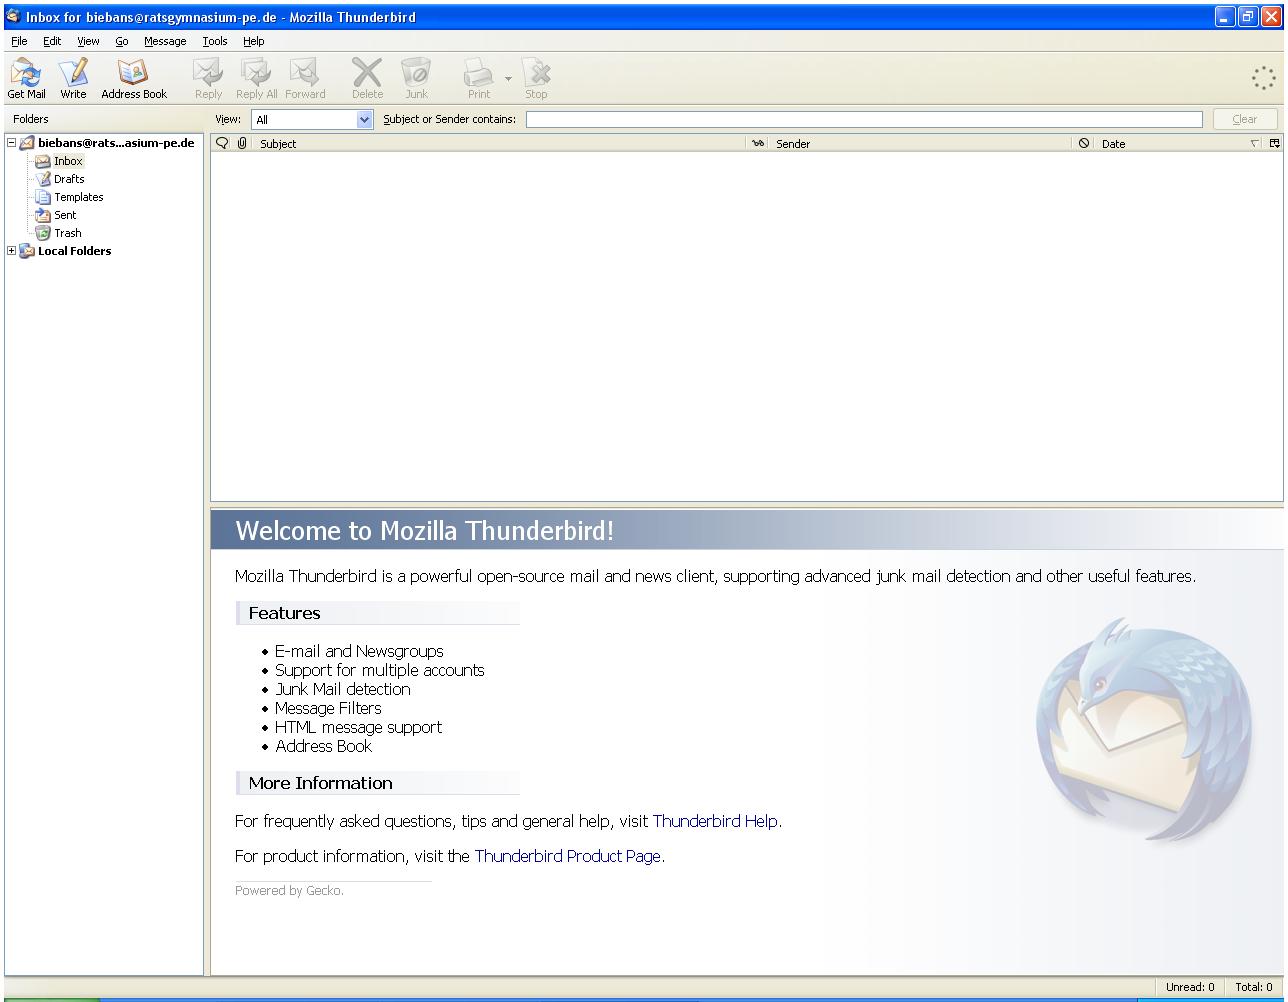Select the Drafts folder
The width and height of the screenshot is (1288, 1002).
[x=69, y=179]
